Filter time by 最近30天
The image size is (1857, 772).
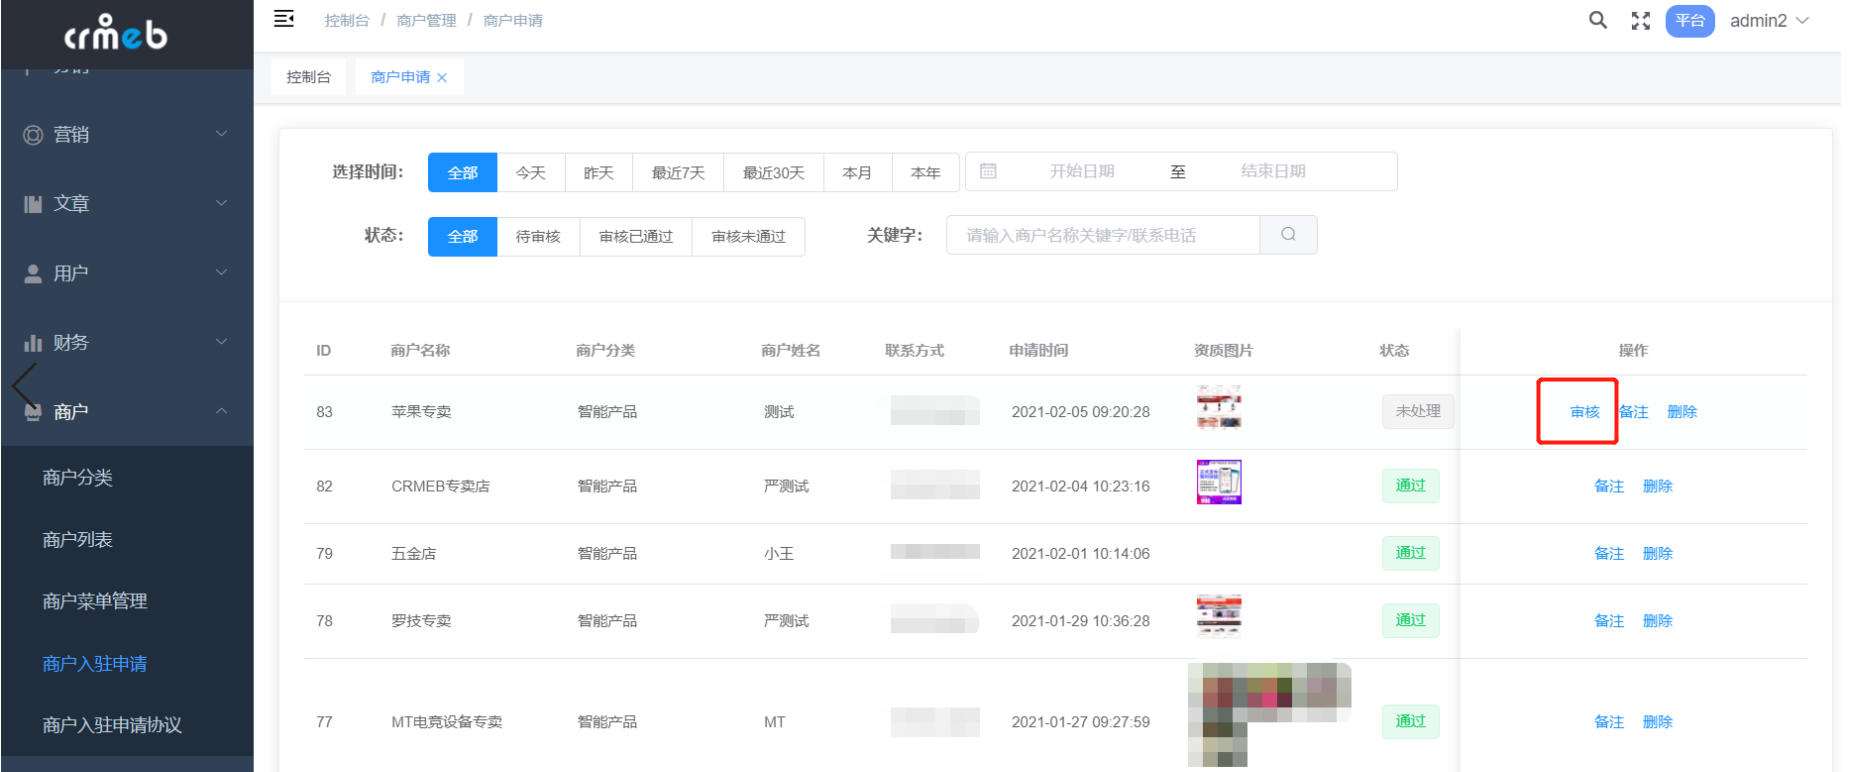coord(774,172)
